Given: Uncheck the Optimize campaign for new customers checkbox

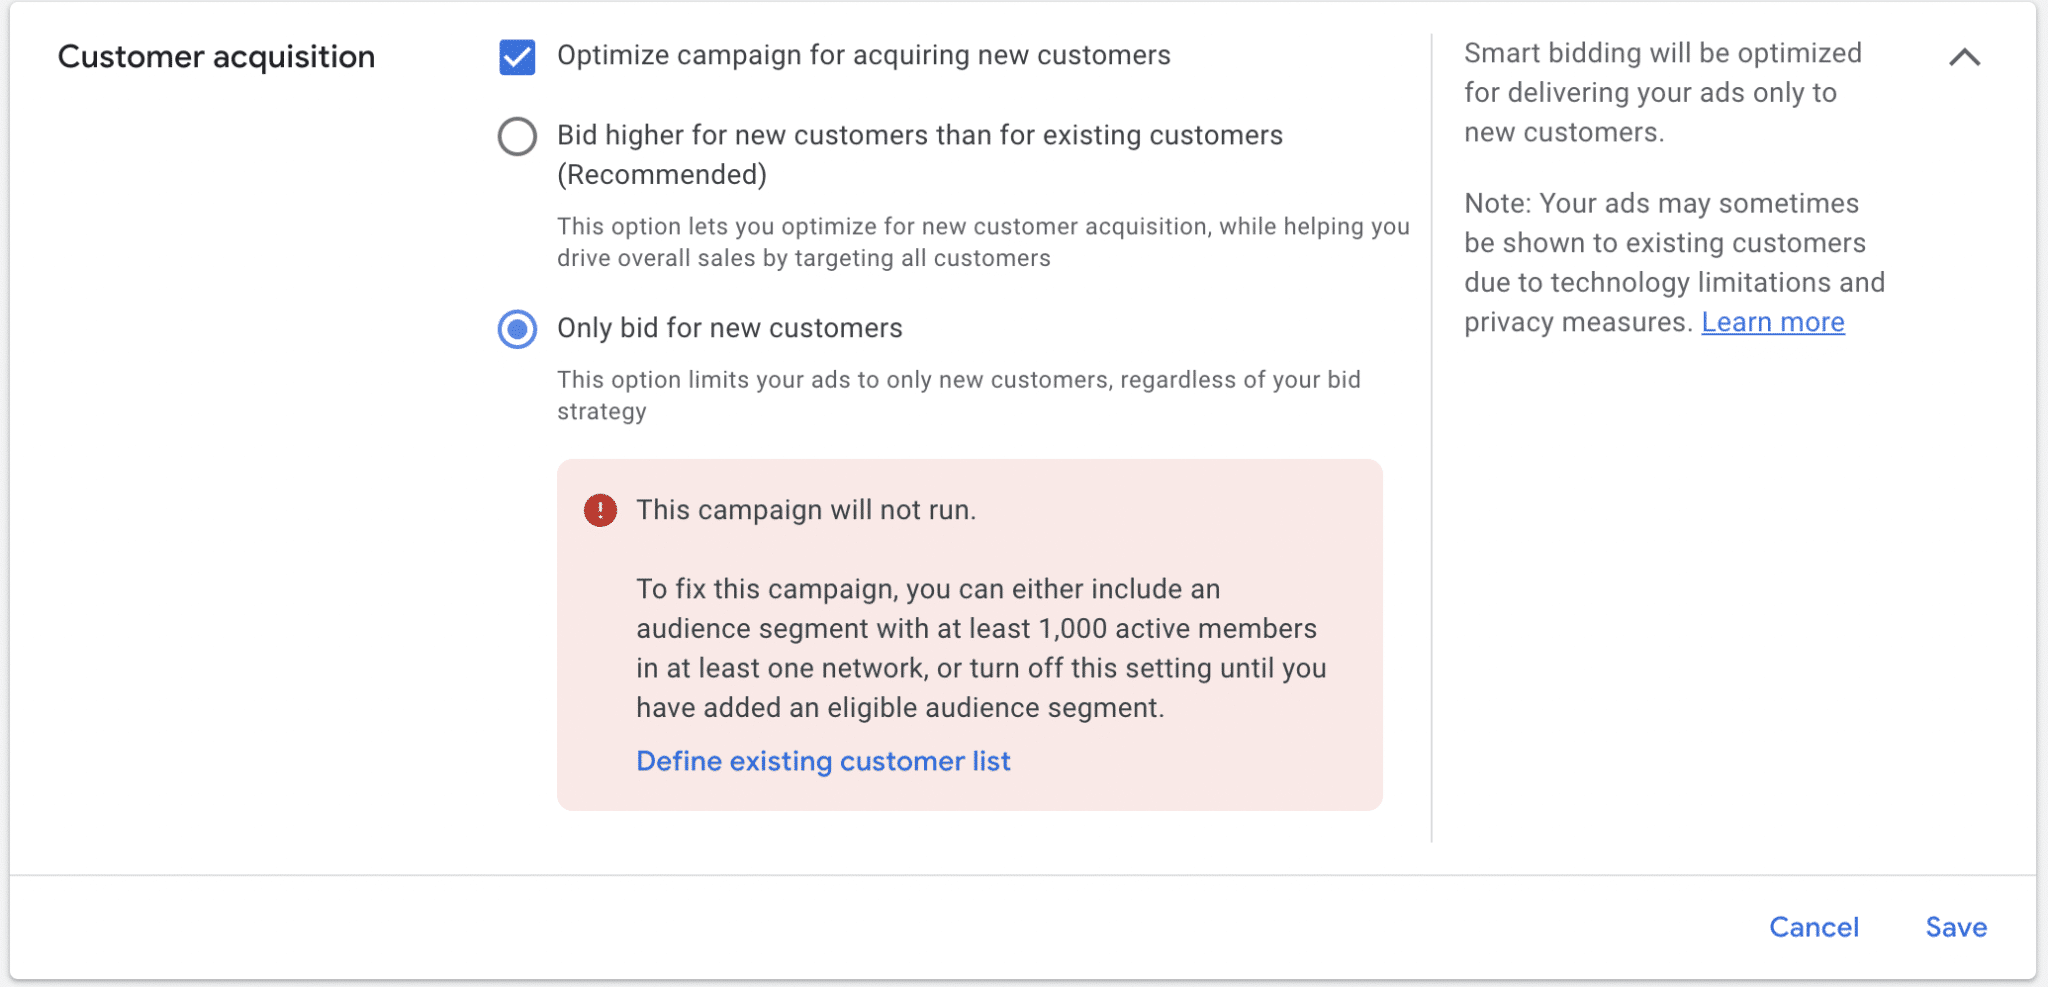Looking at the screenshot, I should click(517, 57).
